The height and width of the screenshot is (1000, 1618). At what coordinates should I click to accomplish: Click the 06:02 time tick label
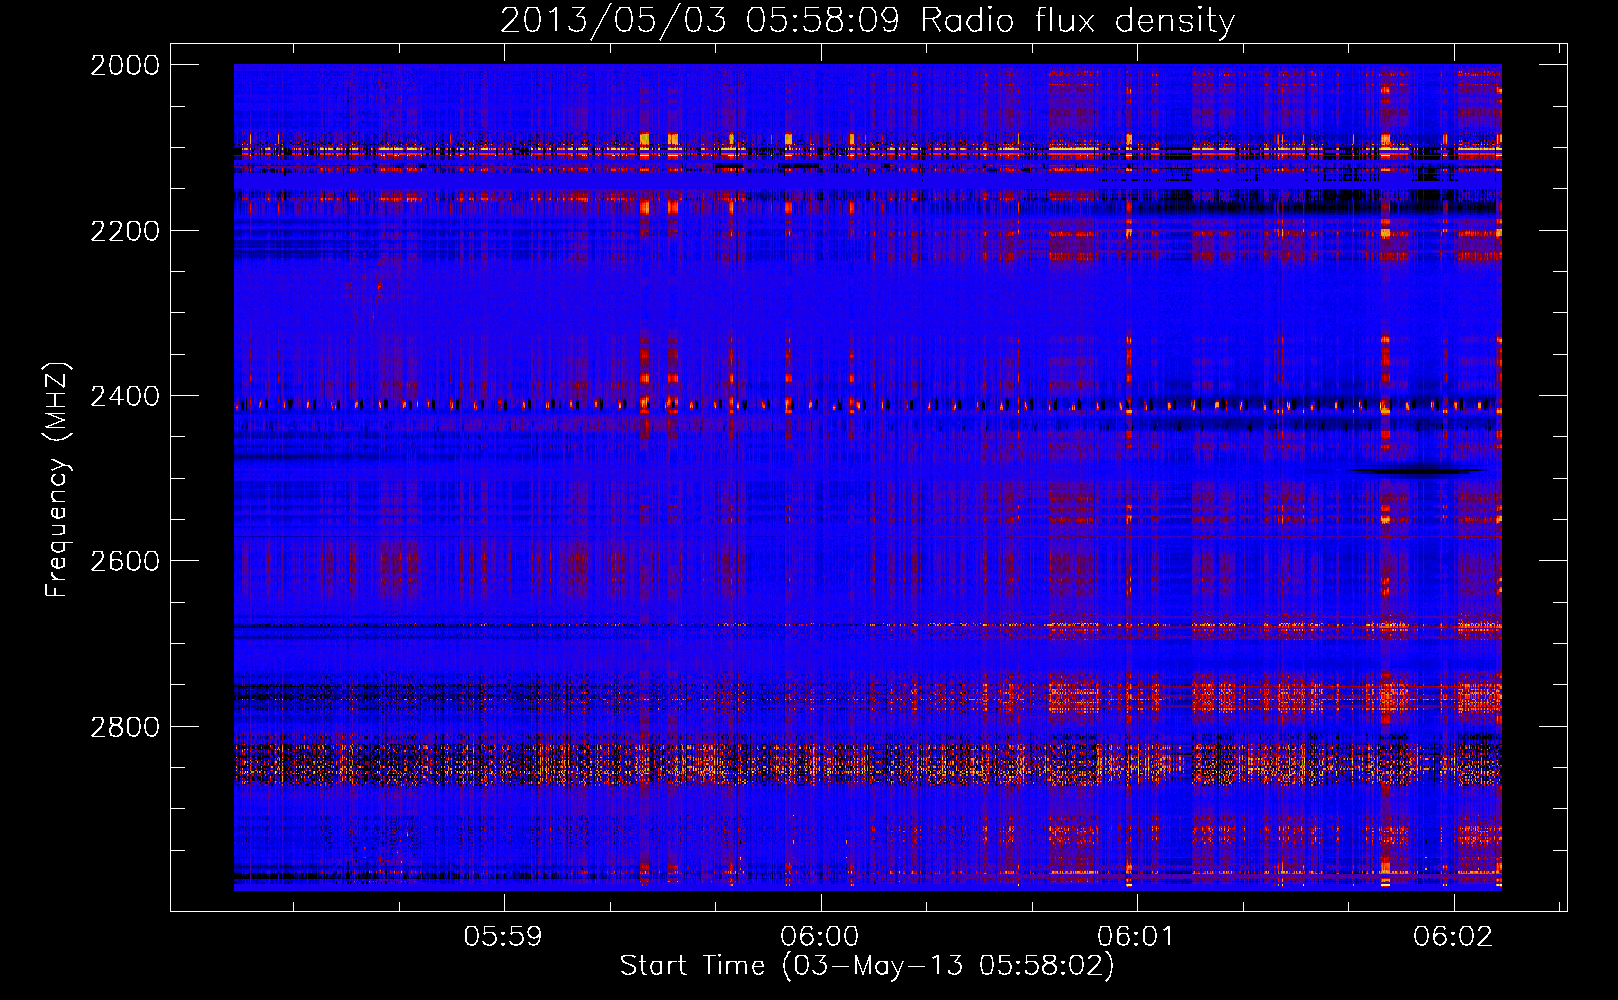pos(1452,936)
